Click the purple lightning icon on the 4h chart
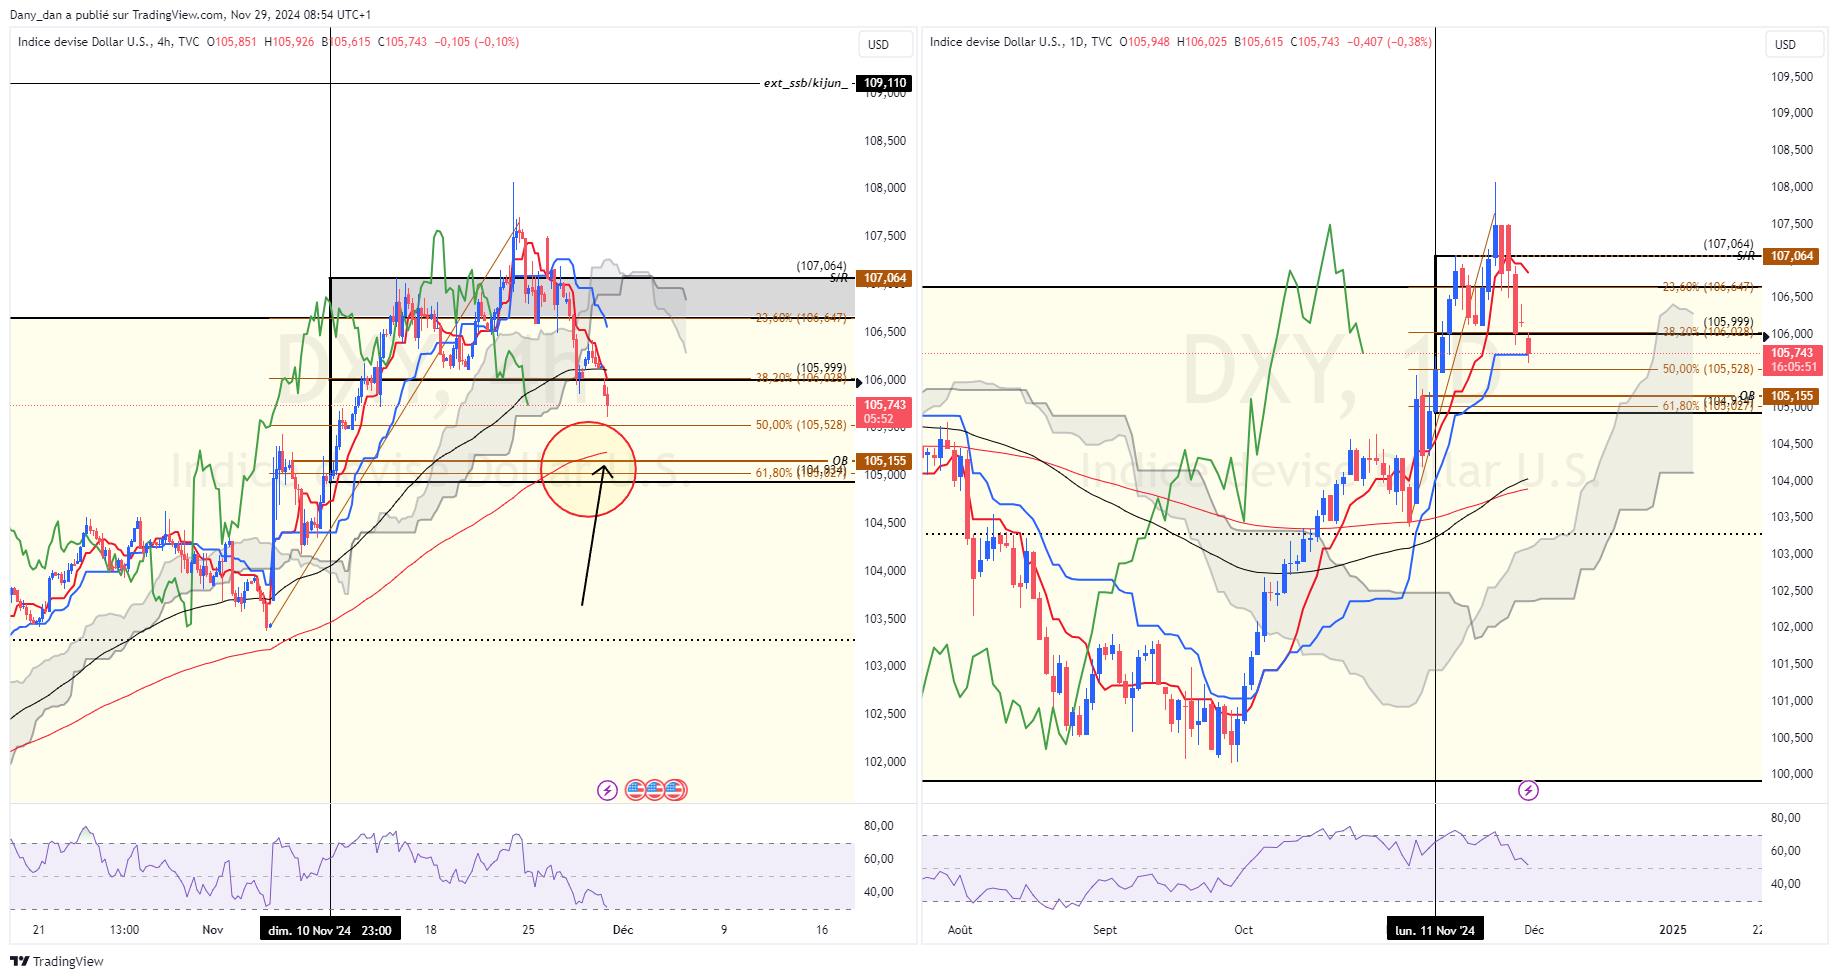The width and height of the screenshot is (1838, 979). coord(607,790)
